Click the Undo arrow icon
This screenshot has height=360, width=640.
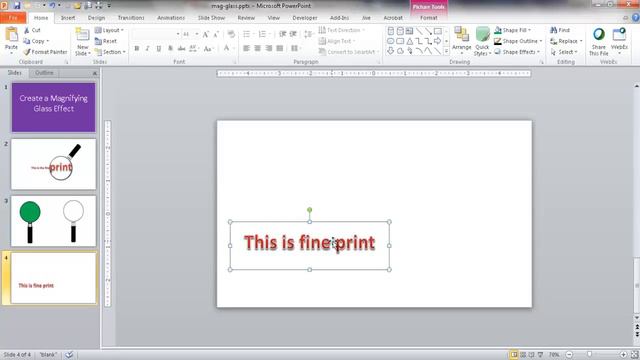coord(52,6)
